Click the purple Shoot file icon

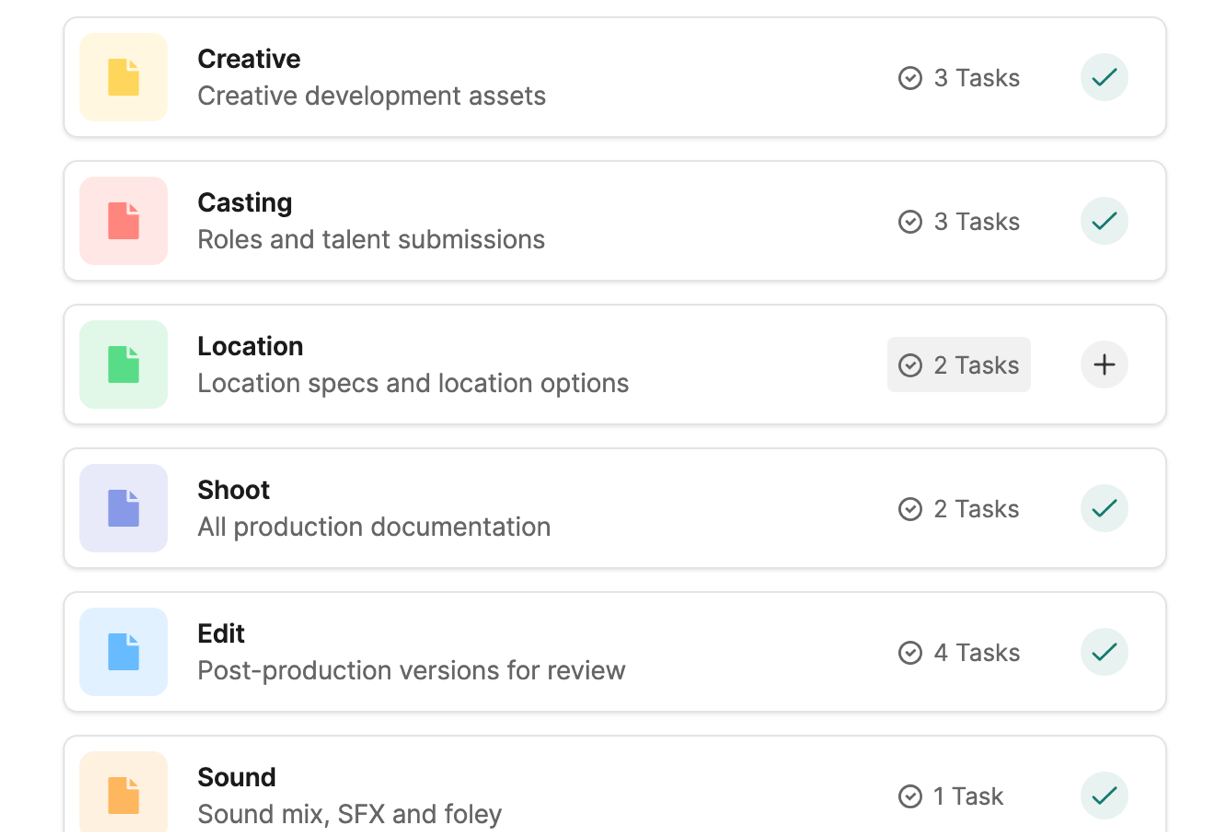coord(123,508)
